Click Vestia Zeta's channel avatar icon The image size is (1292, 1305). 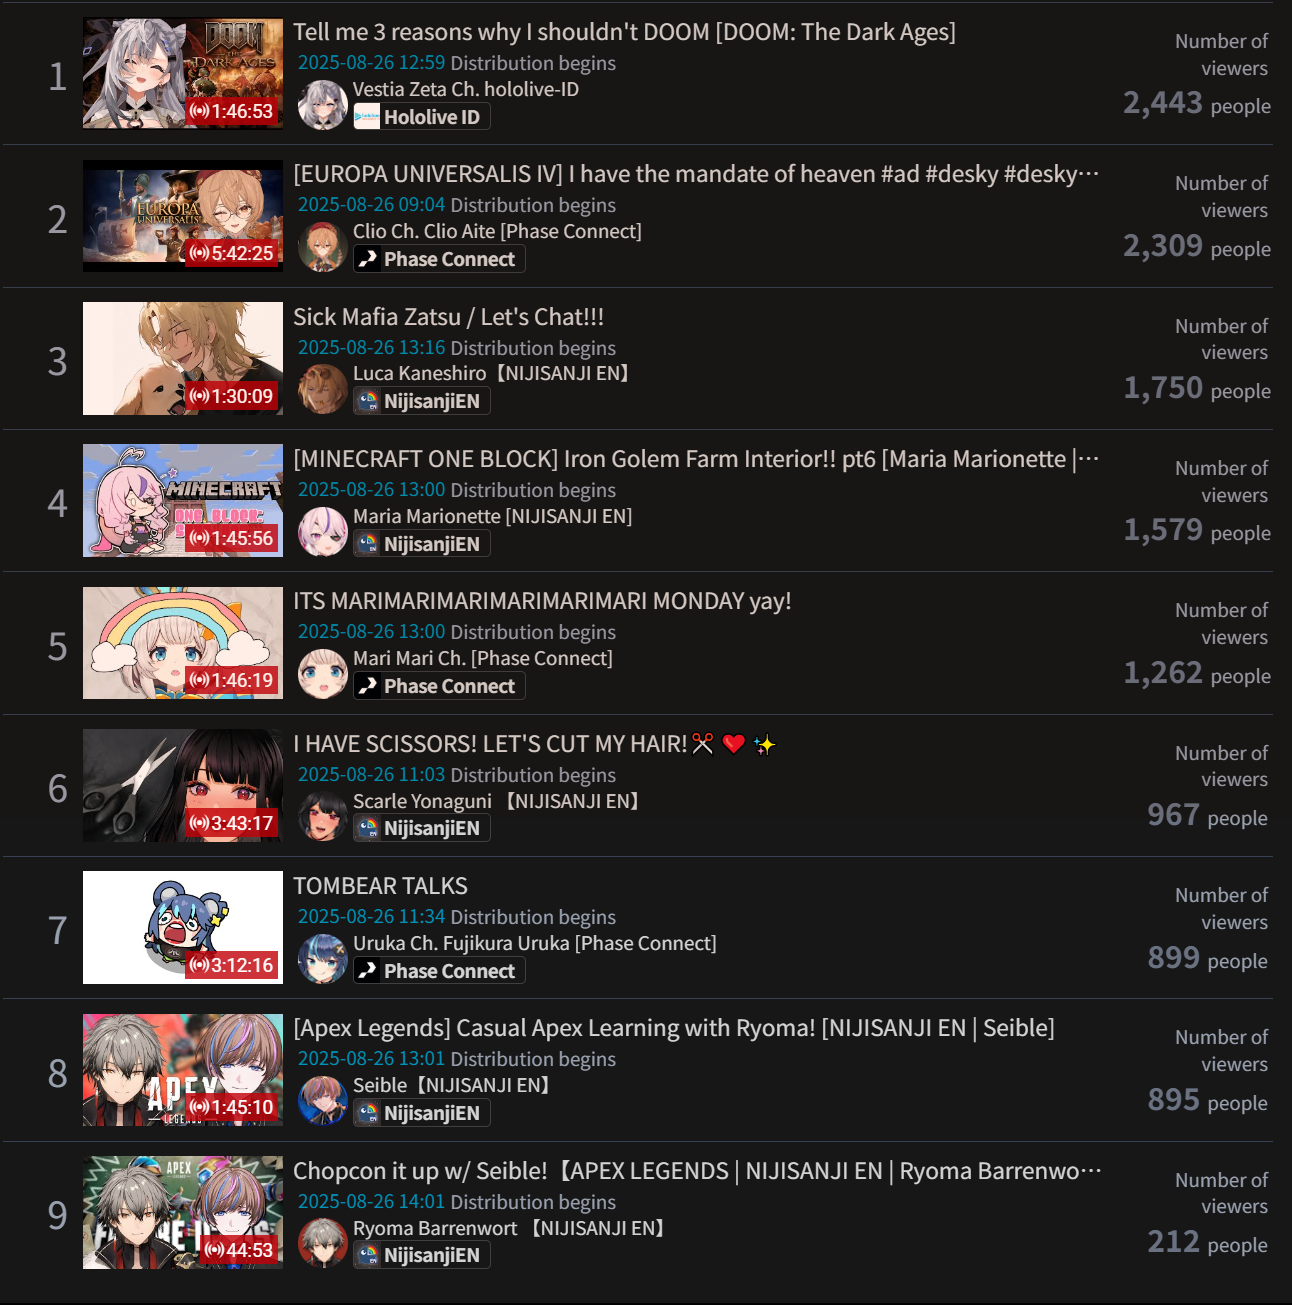pyautogui.click(x=323, y=104)
